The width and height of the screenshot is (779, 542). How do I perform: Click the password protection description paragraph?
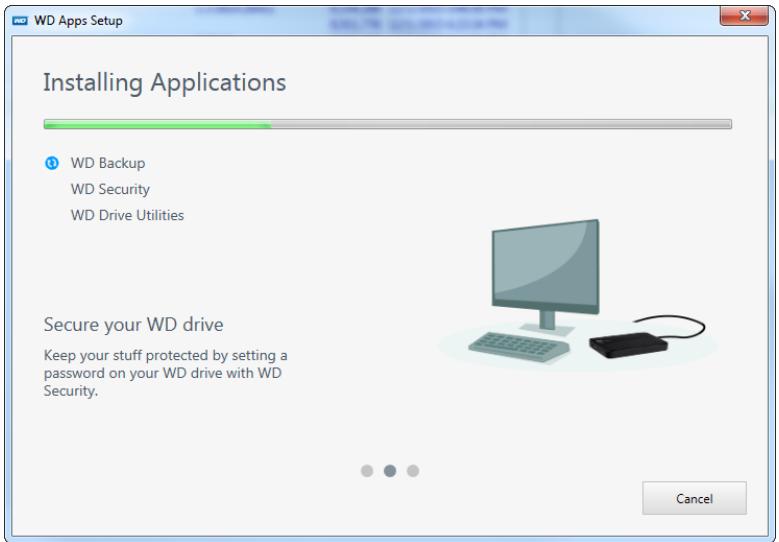click(x=165, y=373)
